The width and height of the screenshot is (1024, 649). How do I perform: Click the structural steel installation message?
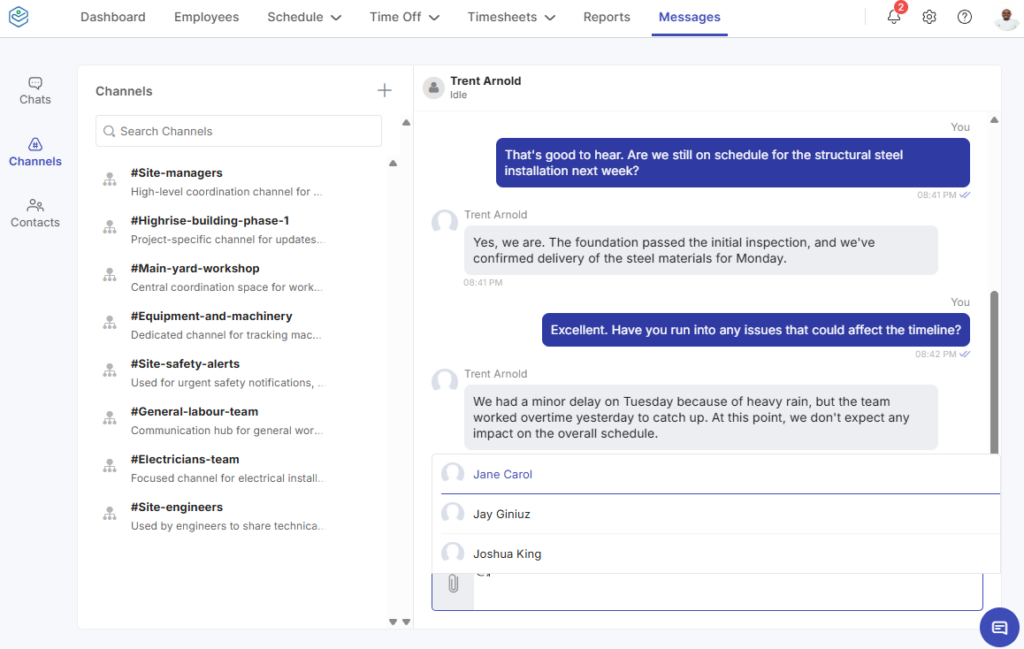(733, 163)
